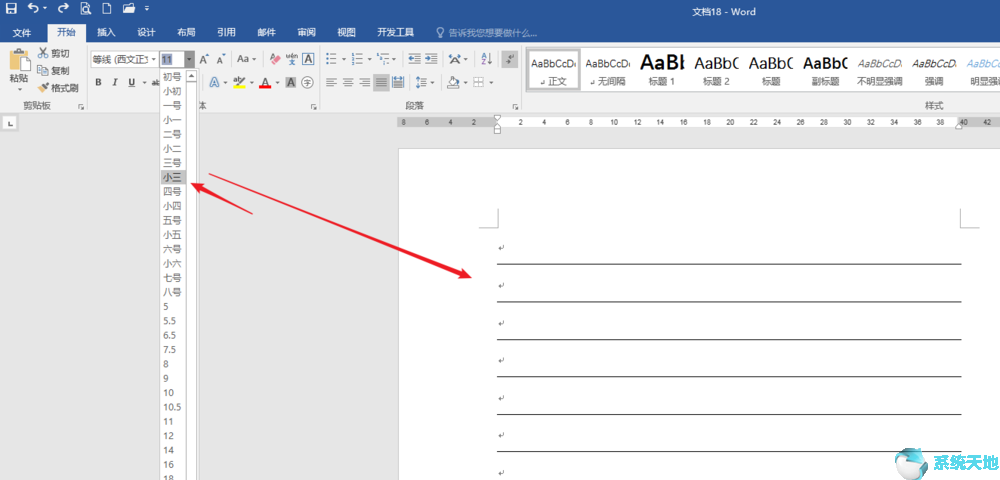The image size is (1000, 480).
Task: Open the Customize Quick Access Toolbar arrow
Action: (147, 9)
